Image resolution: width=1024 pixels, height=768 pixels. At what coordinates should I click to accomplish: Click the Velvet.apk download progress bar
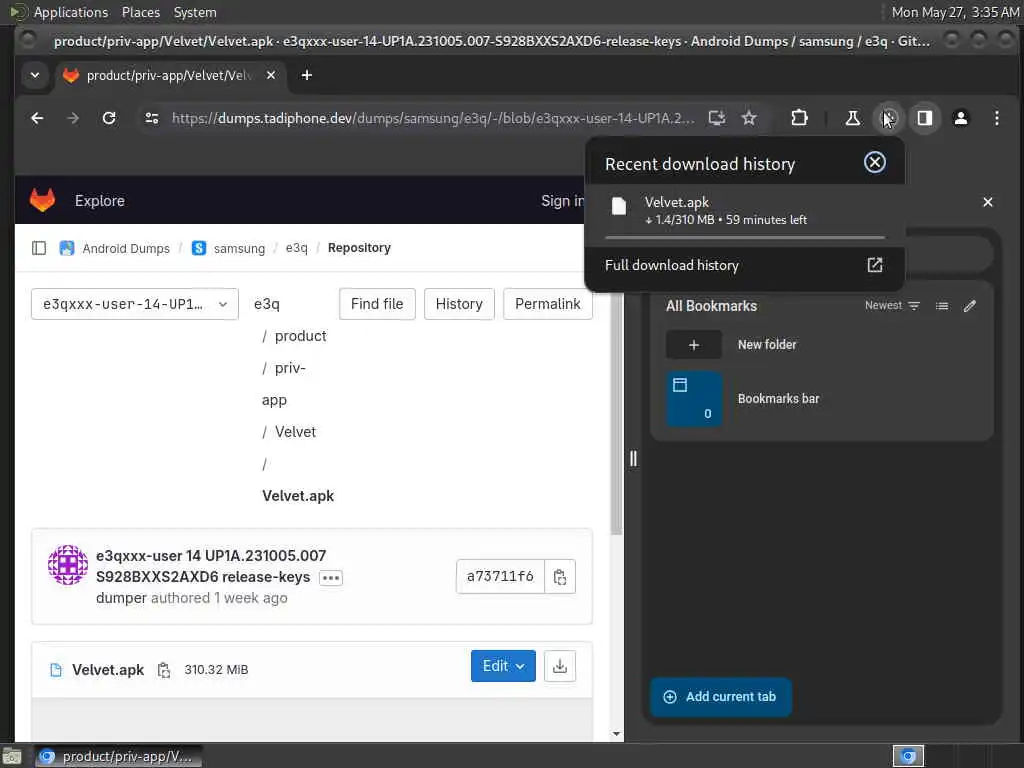coord(744,238)
